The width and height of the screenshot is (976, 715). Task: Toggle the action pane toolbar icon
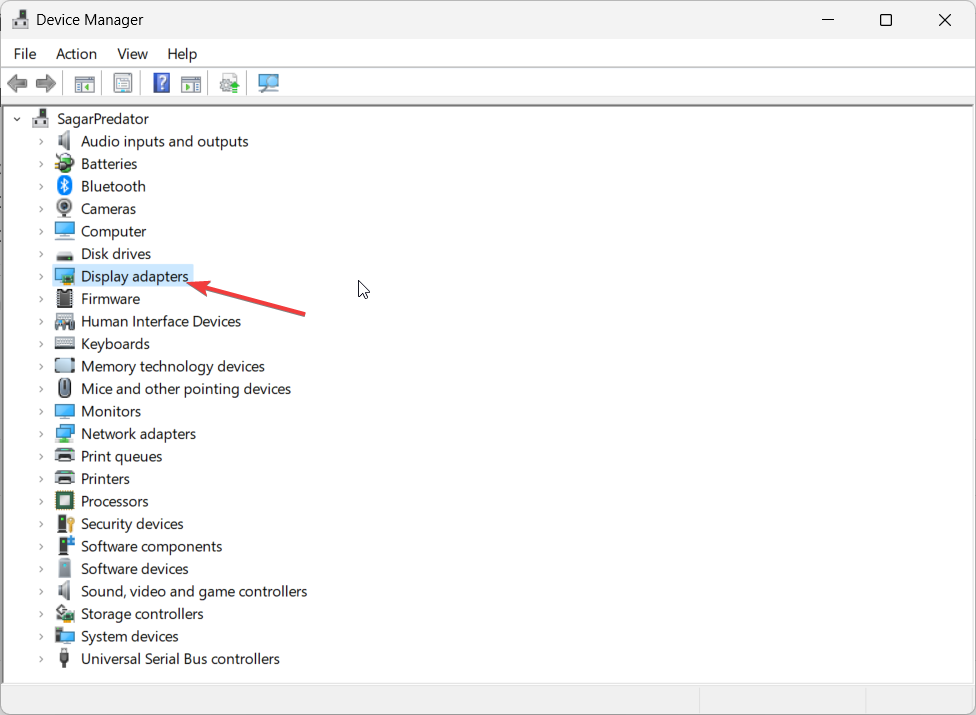click(x=191, y=83)
